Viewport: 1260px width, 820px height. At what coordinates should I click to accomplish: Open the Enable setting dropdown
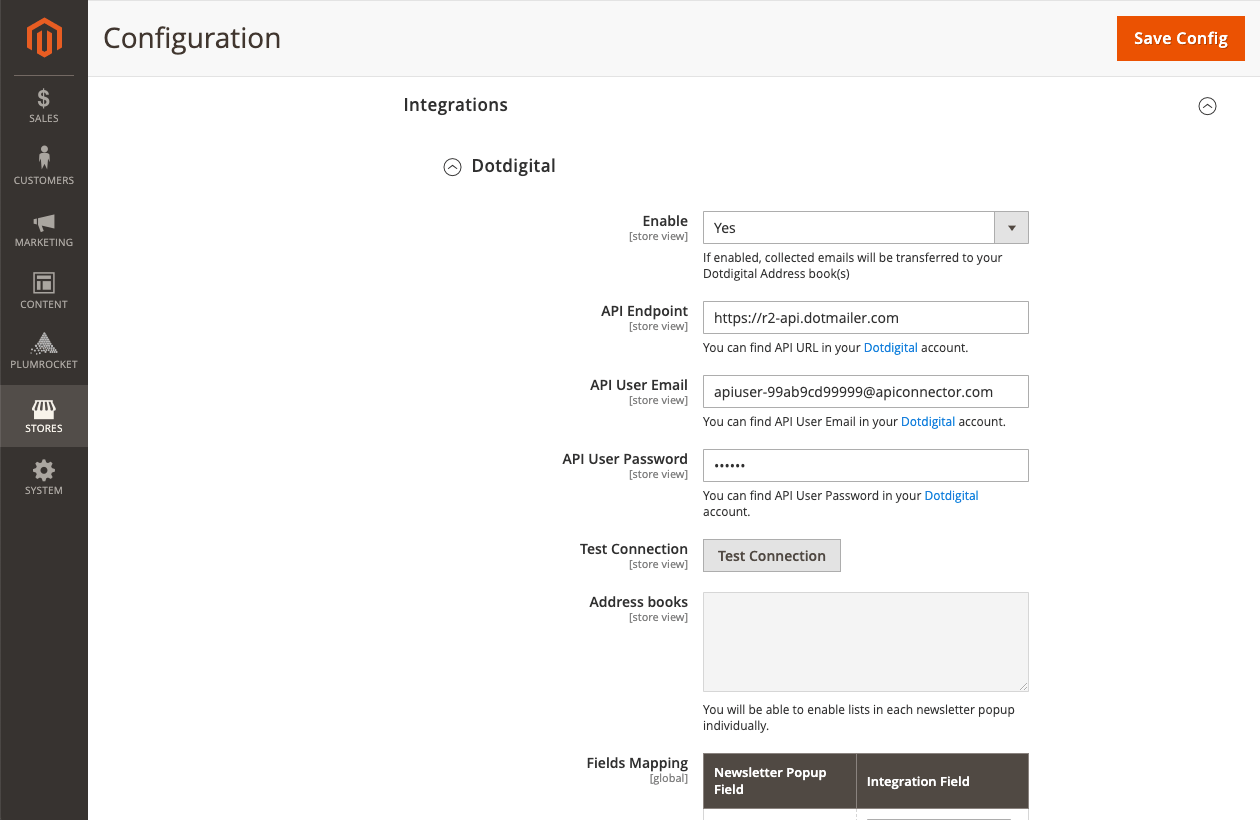tap(1010, 227)
